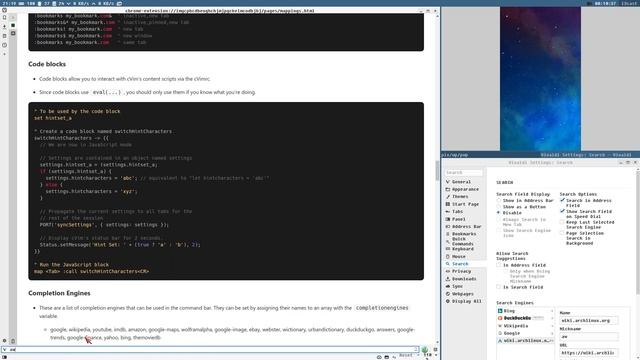Select Show as a Button radio
The width and height of the screenshot is (640, 360).
pos(498,207)
